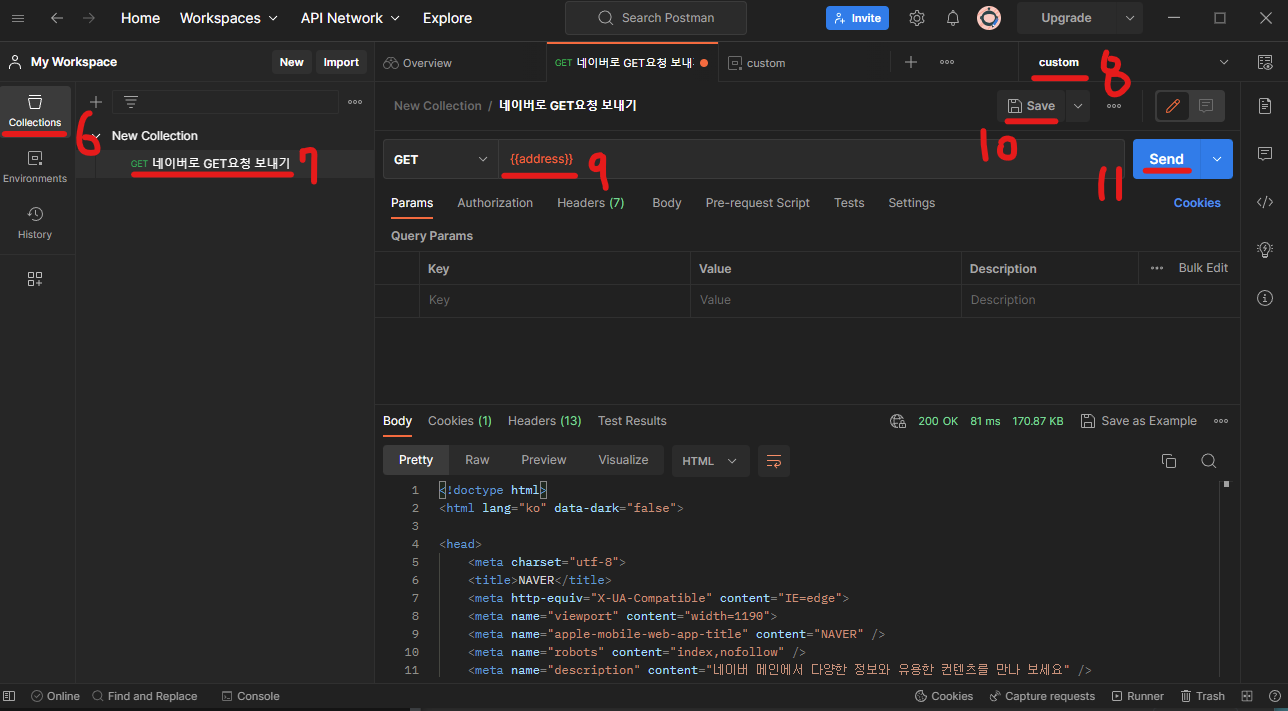Open the request info icon

[x=1265, y=298]
